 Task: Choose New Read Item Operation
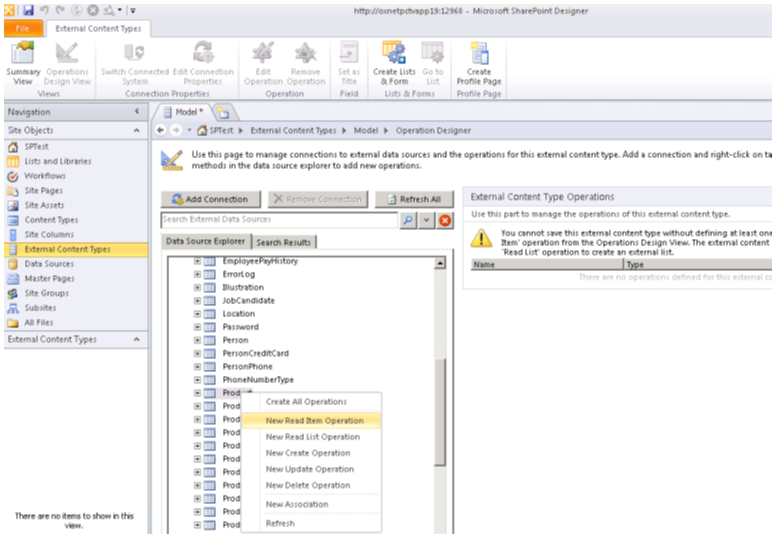click(x=314, y=421)
